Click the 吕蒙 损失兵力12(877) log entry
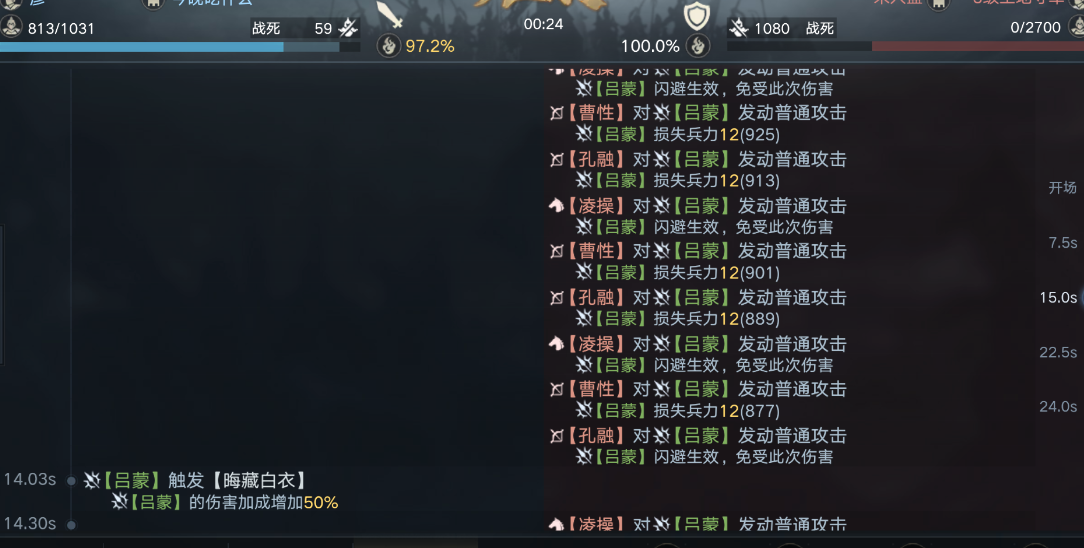Viewport: 1084px width, 548px height. click(x=678, y=410)
